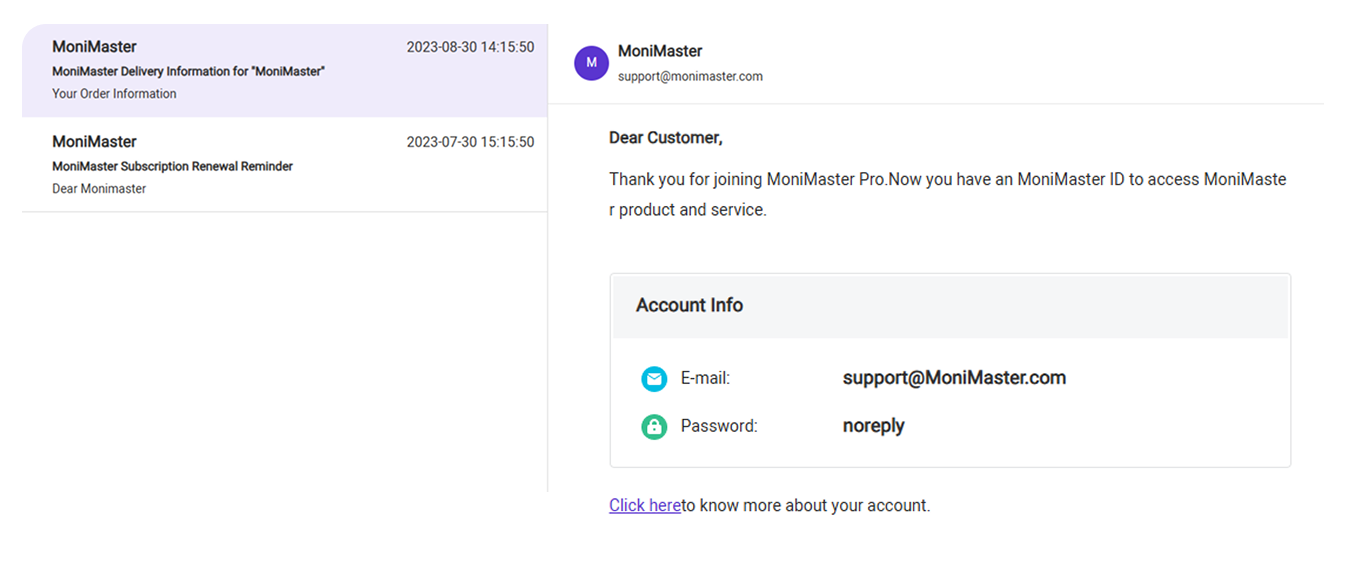1348x562 pixels.
Task: Click the Dear Customer greeting
Action: pyautogui.click(x=665, y=138)
